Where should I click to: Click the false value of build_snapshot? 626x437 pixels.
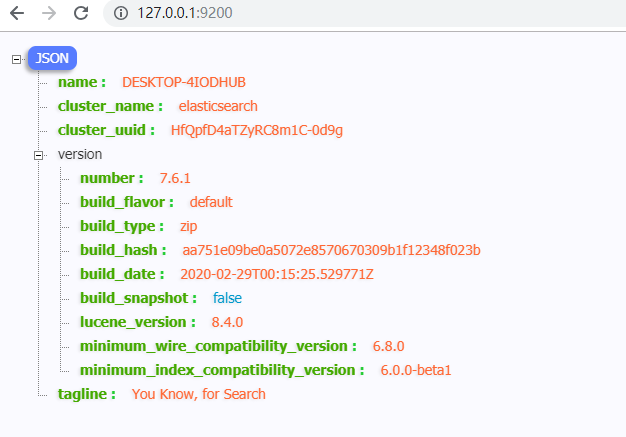[227, 298]
